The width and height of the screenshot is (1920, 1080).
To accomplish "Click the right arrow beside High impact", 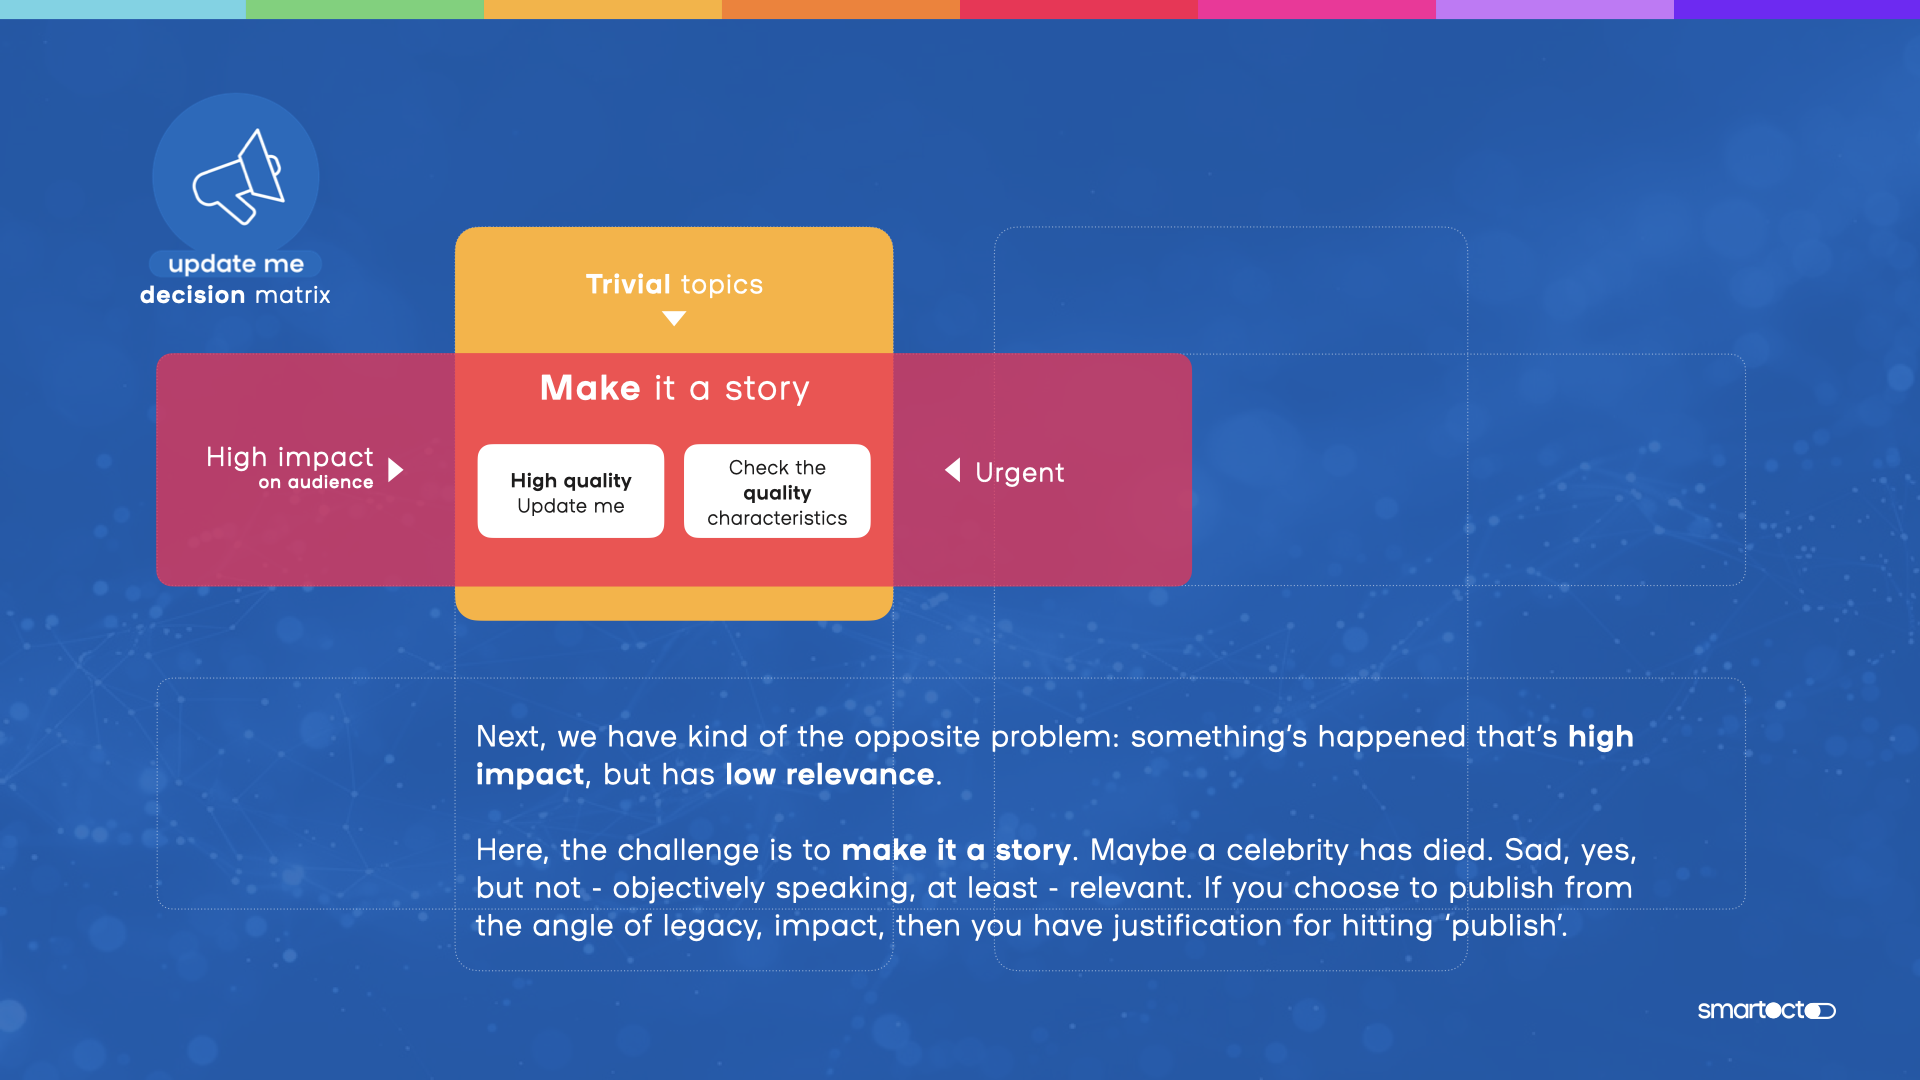I will (396, 470).
